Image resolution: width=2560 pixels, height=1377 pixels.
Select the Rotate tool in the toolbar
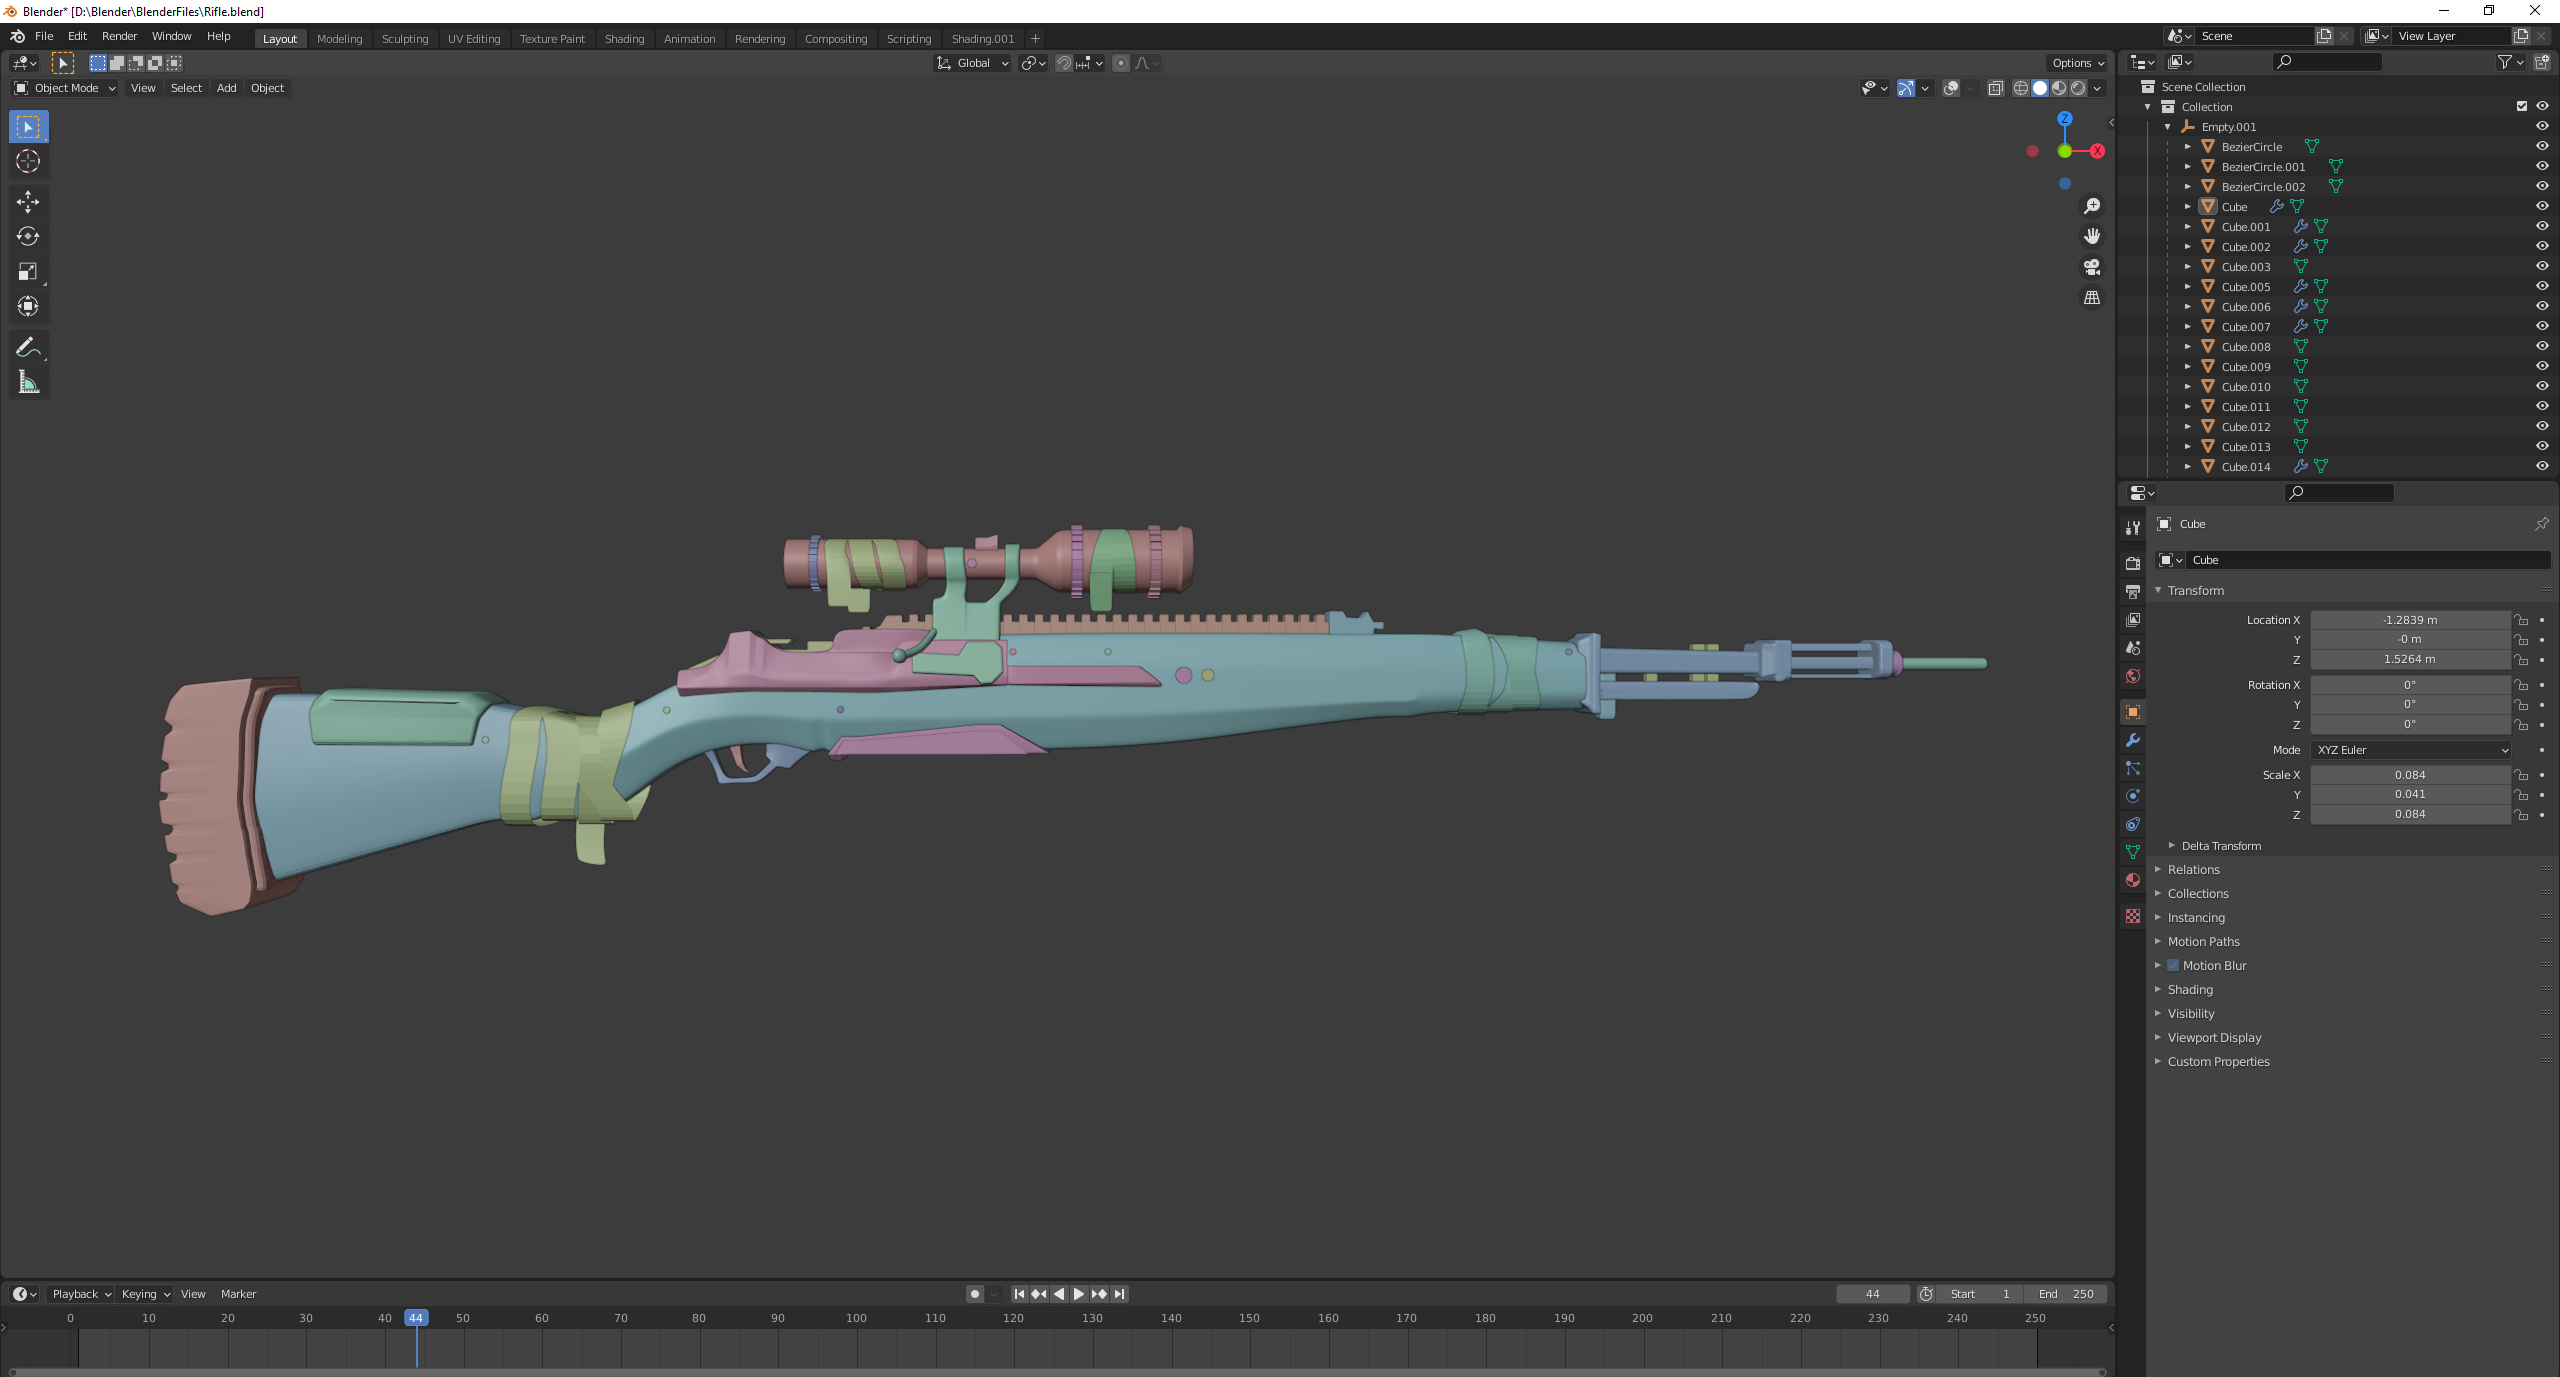(28, 237)
